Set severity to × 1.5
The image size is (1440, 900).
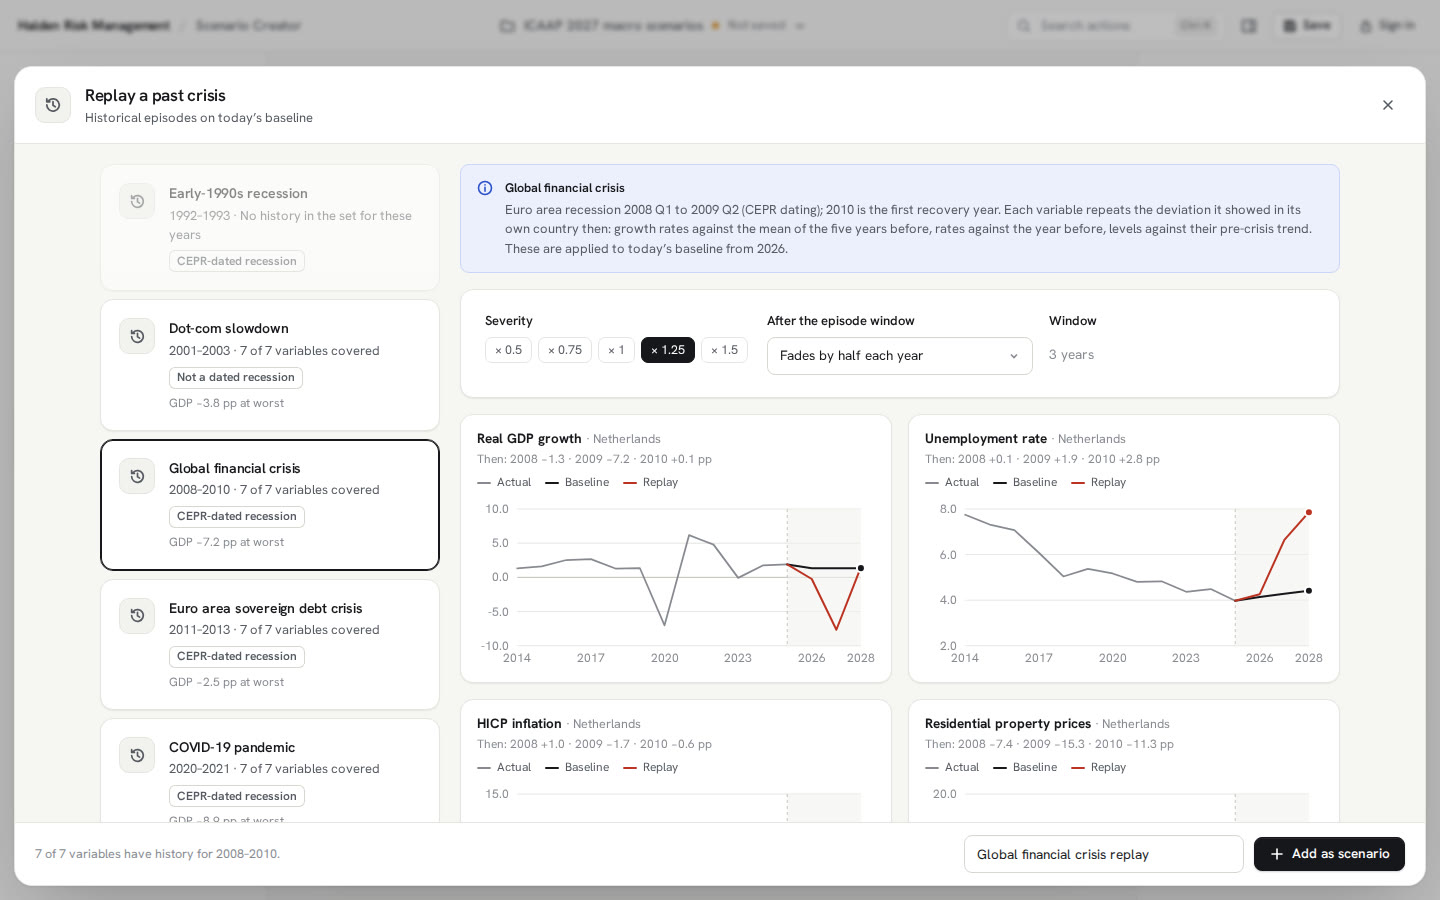tap(724, 350)
